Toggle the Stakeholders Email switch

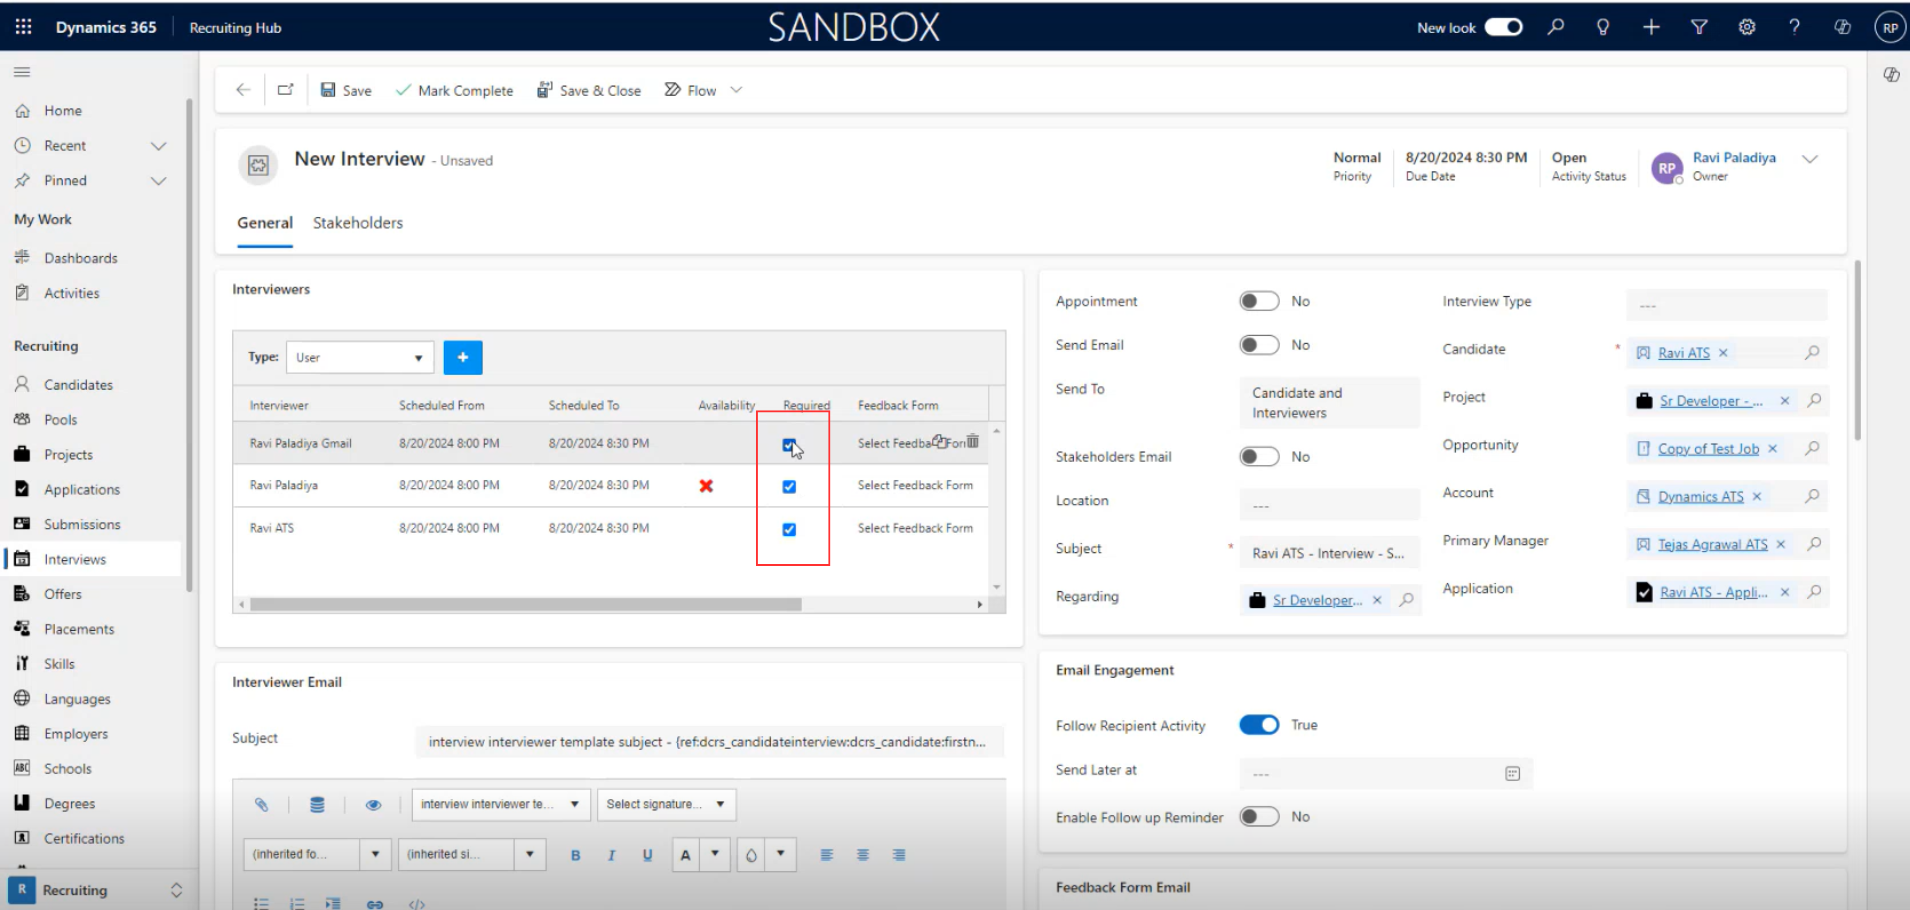coord(1259,457)
